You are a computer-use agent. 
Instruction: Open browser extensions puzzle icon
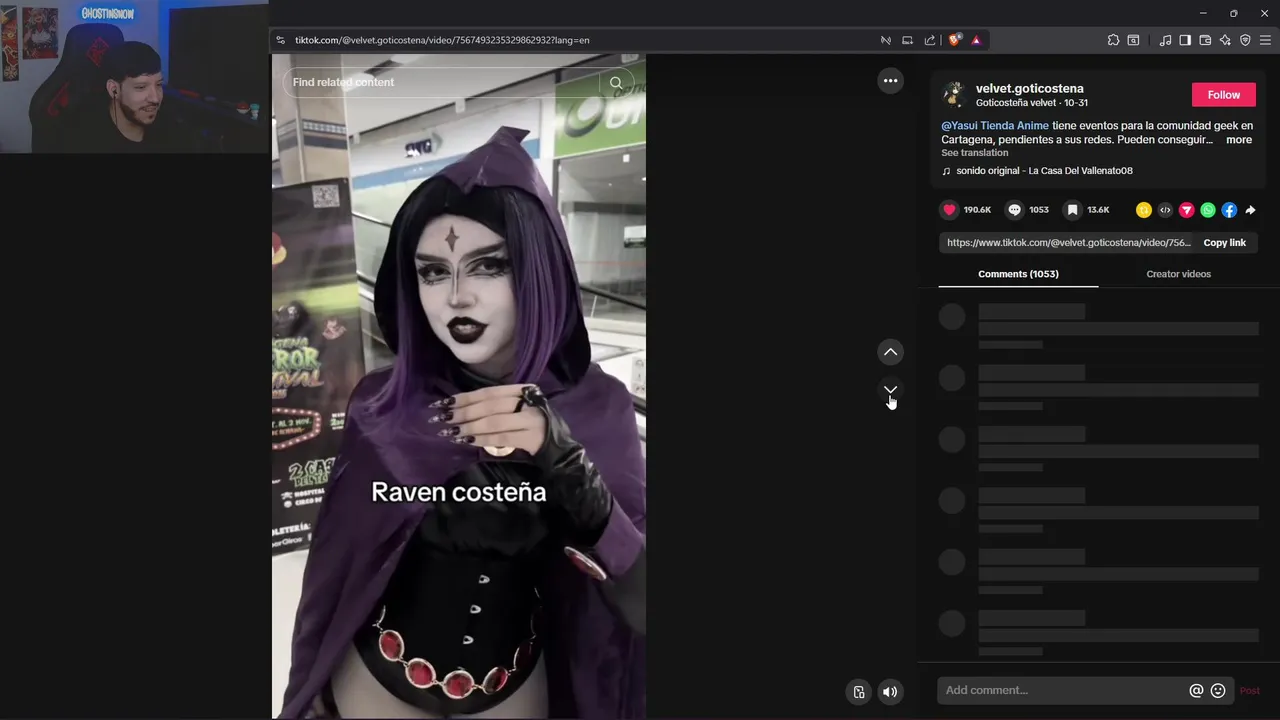click(1113, 40)
